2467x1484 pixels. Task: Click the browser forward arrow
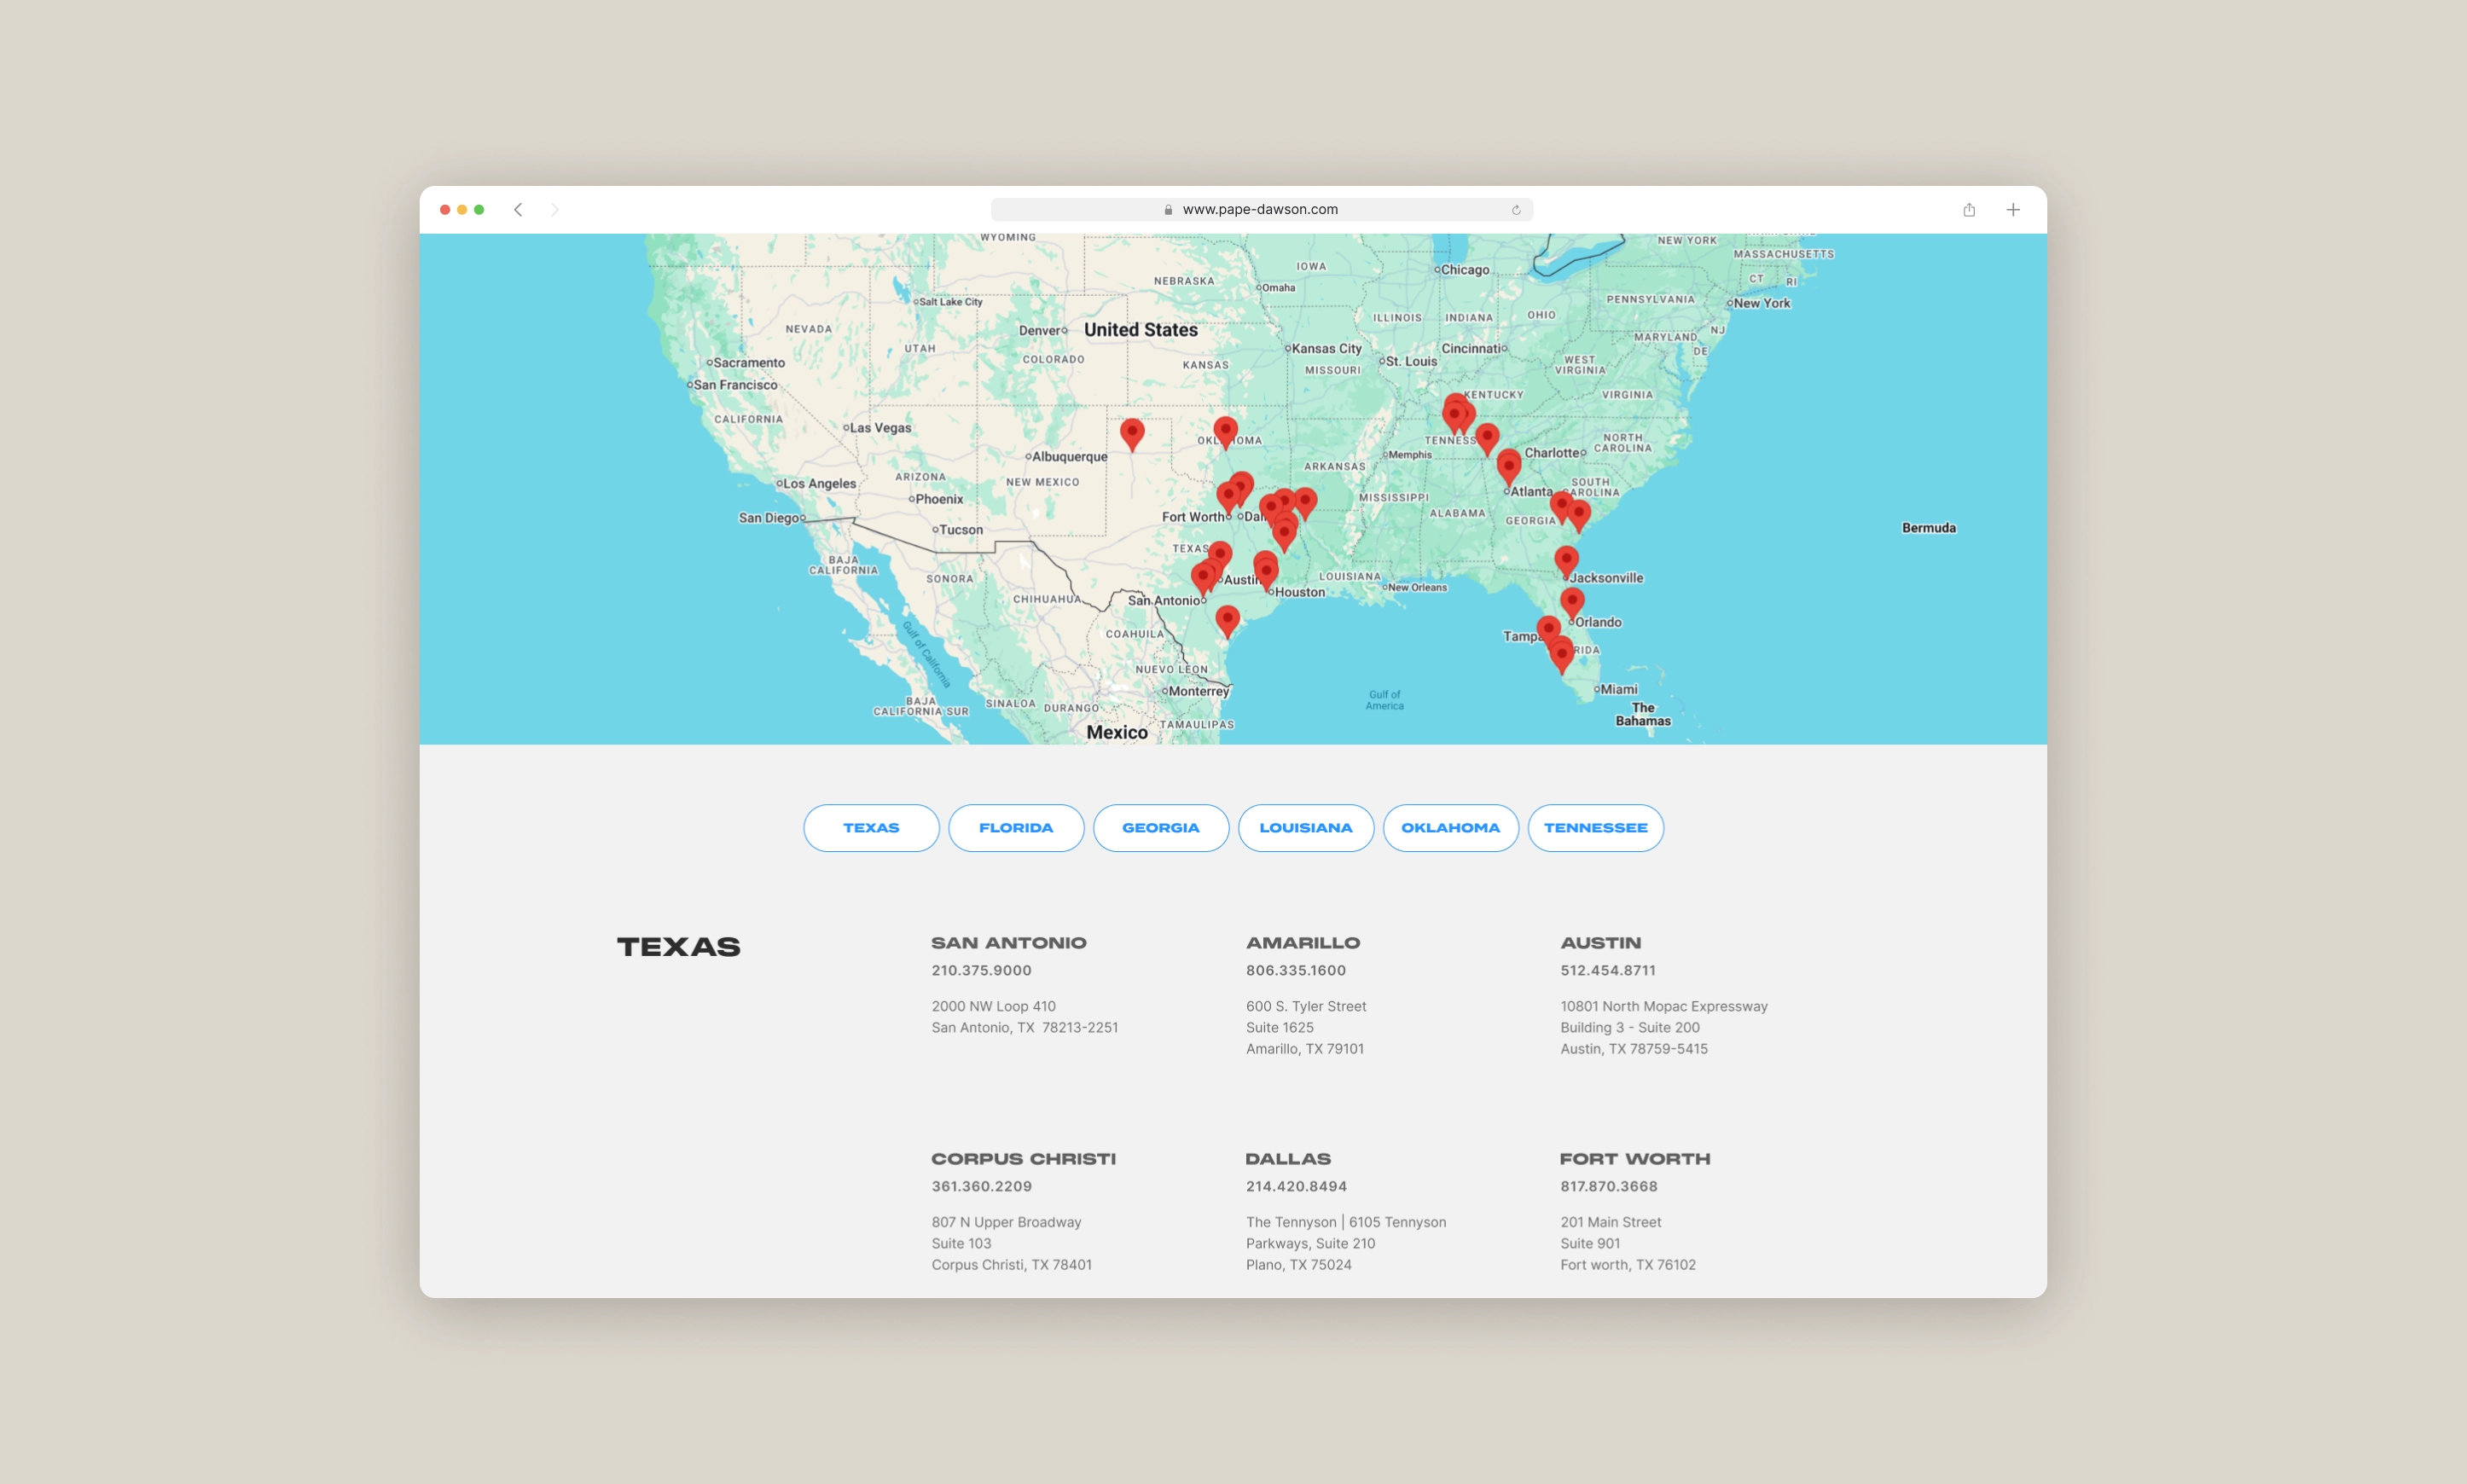click(x=555, y=210)
